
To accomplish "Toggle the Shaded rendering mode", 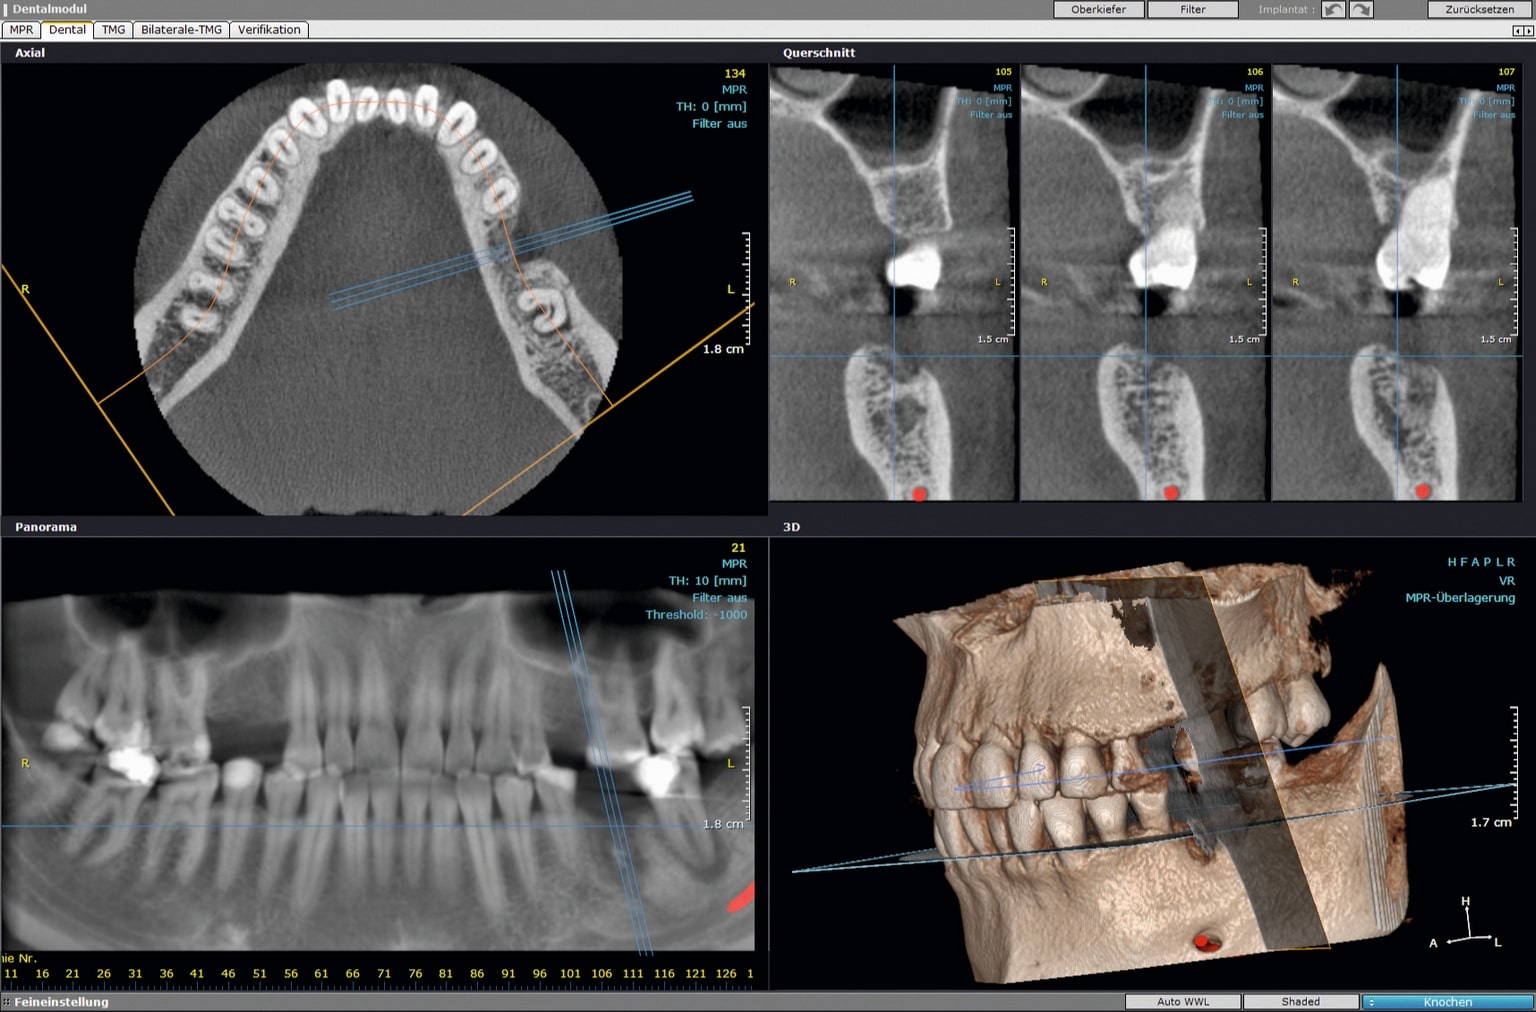I will click(1300, 1001).
